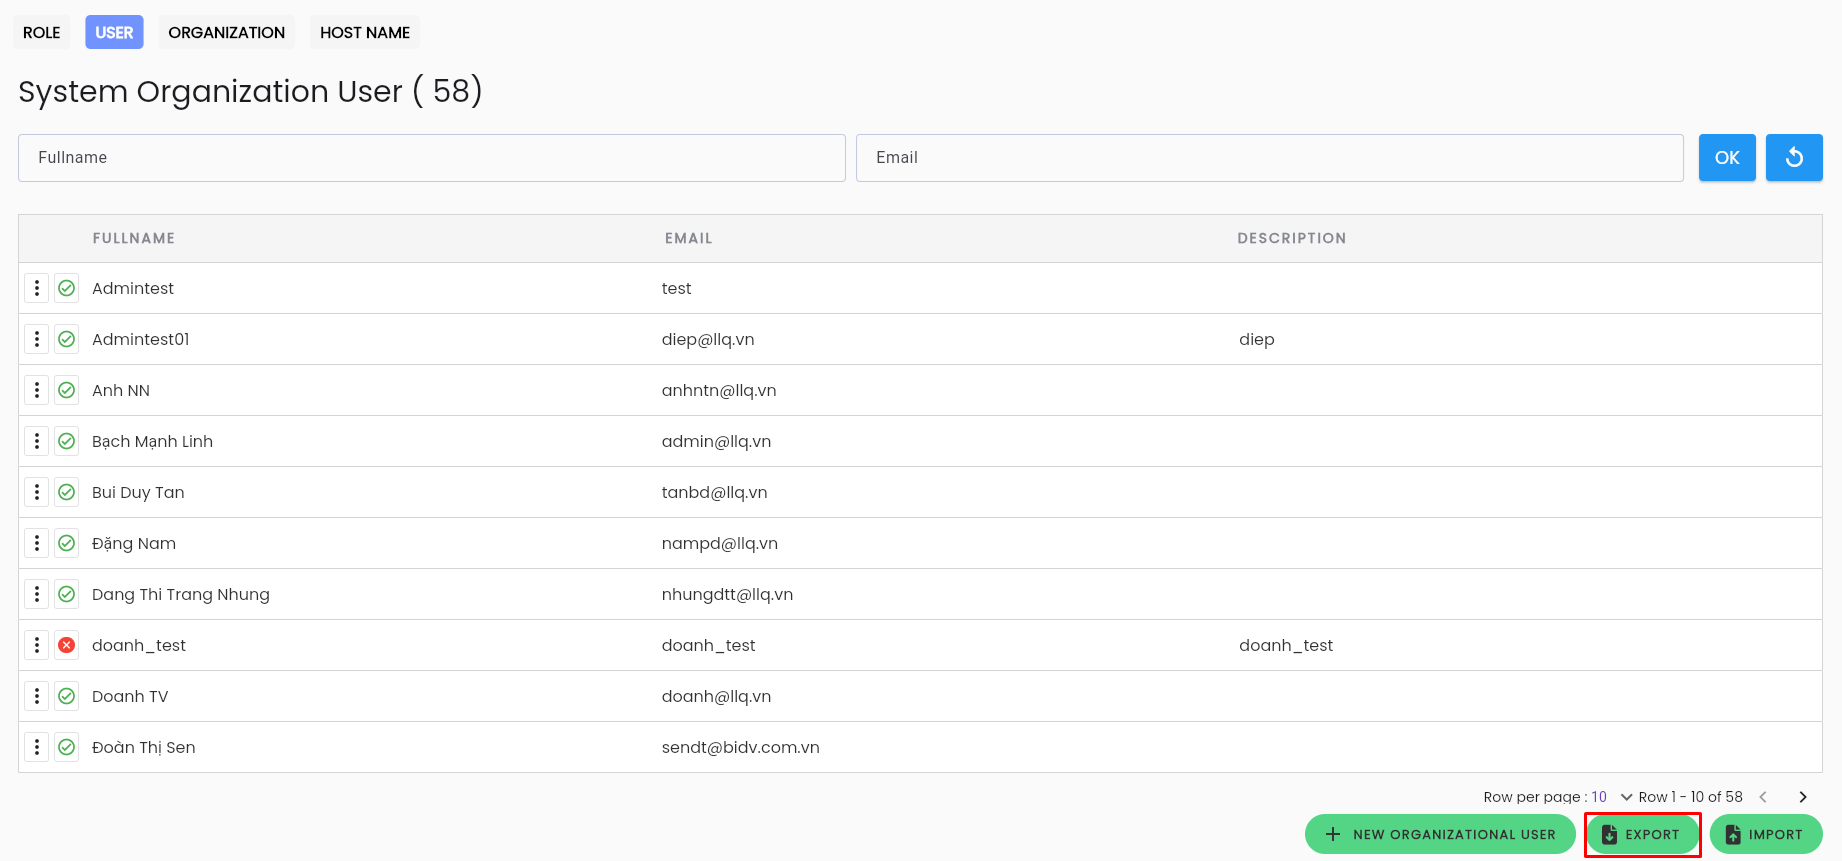Image resolution: width=1842 pixels, height=861 pixels.
Task: Switch to the ROLE tab
Action: pos(42,32)
